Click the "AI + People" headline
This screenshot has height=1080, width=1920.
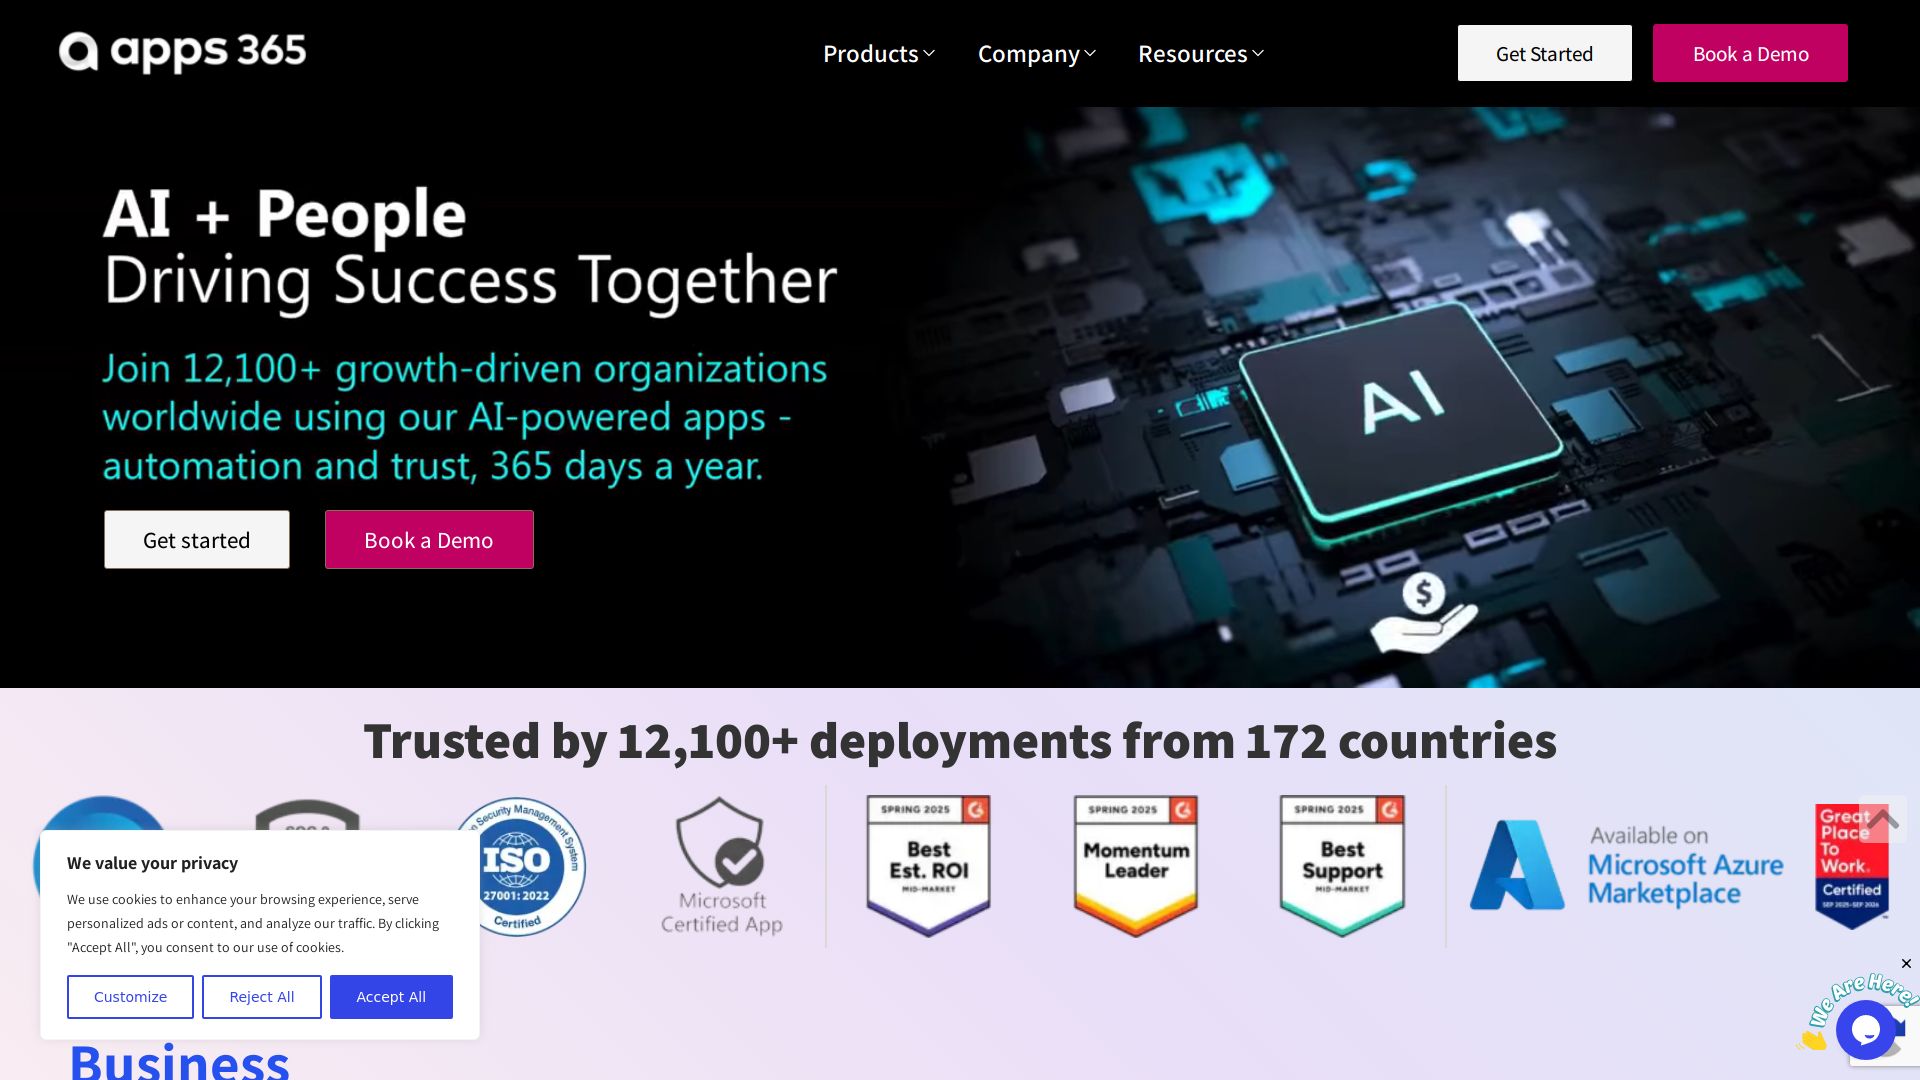(x=285, y=213)
